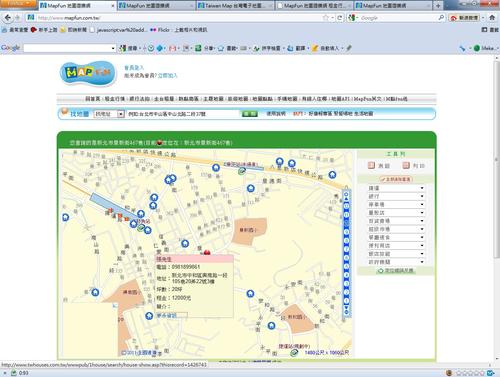500x377 pixels.
Task: Open the browser home page icon
Action: [492, 18]
